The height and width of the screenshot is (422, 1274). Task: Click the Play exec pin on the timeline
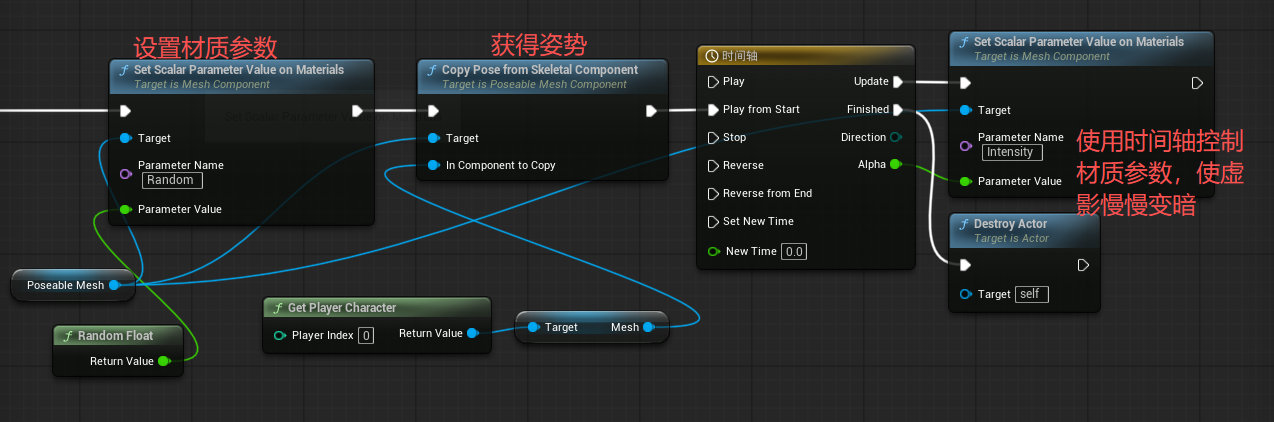[713, 81]
